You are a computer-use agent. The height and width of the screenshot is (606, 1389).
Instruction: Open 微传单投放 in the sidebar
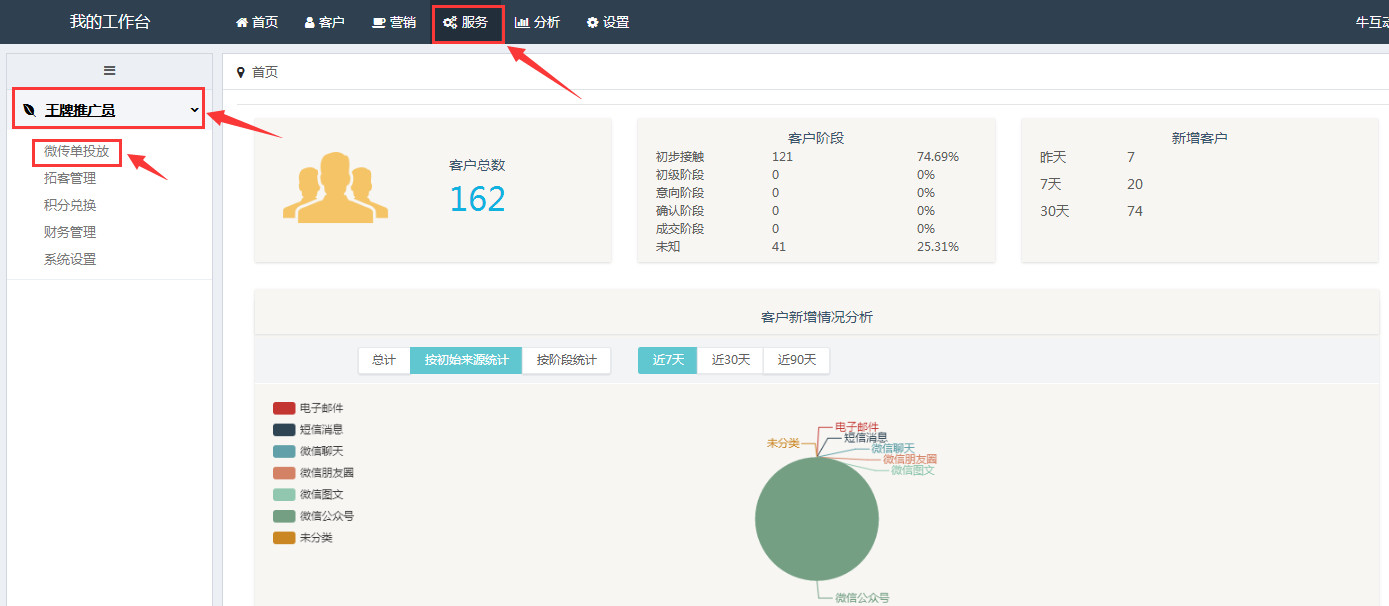(x=76, y=151)
